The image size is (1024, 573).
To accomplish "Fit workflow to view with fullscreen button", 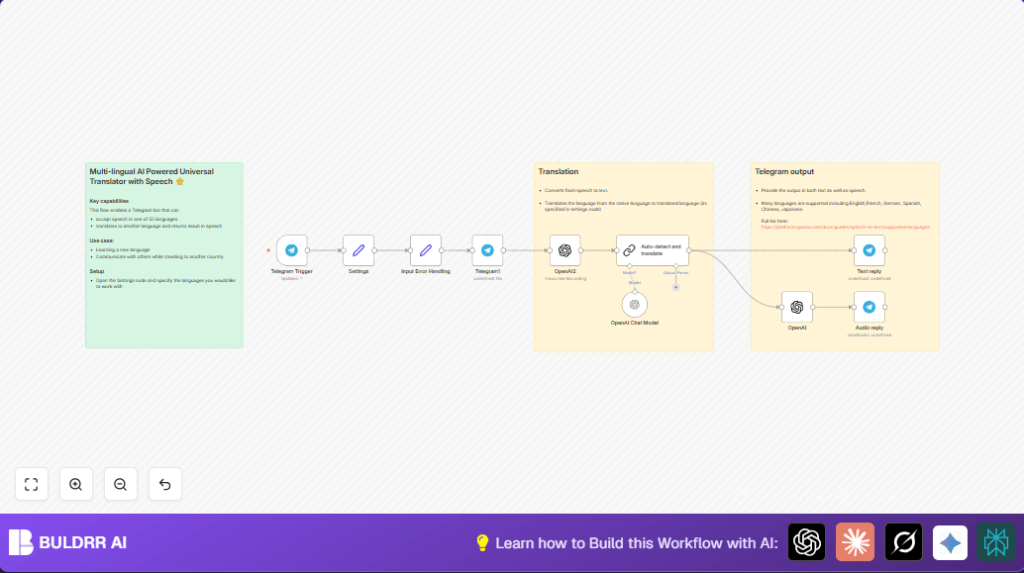I will 31,484.
